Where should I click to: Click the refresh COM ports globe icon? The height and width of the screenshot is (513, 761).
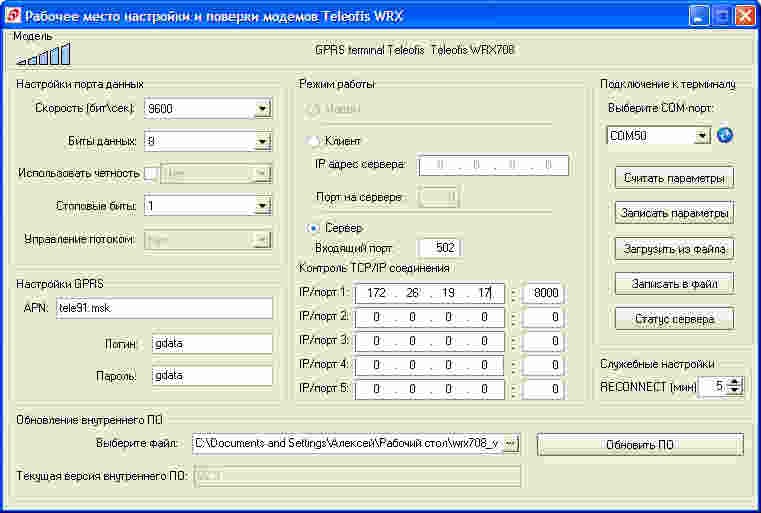click(725, 135)
